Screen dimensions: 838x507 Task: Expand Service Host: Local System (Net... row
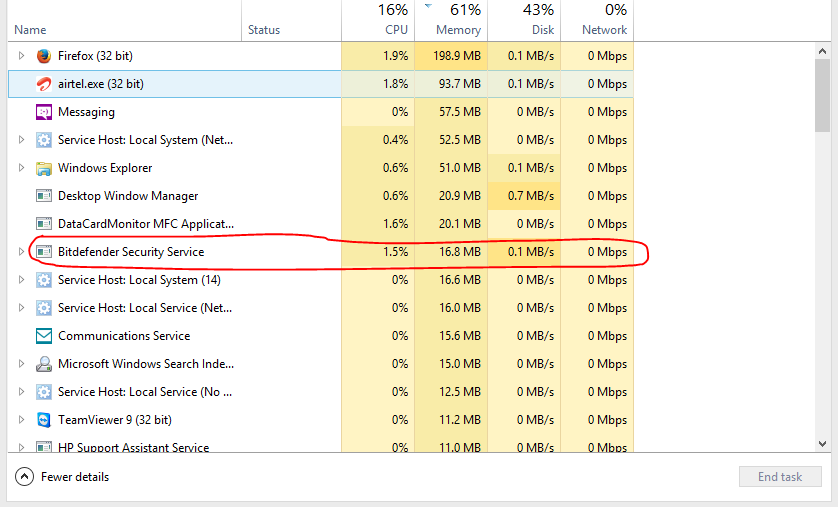[x=21, y=139]
